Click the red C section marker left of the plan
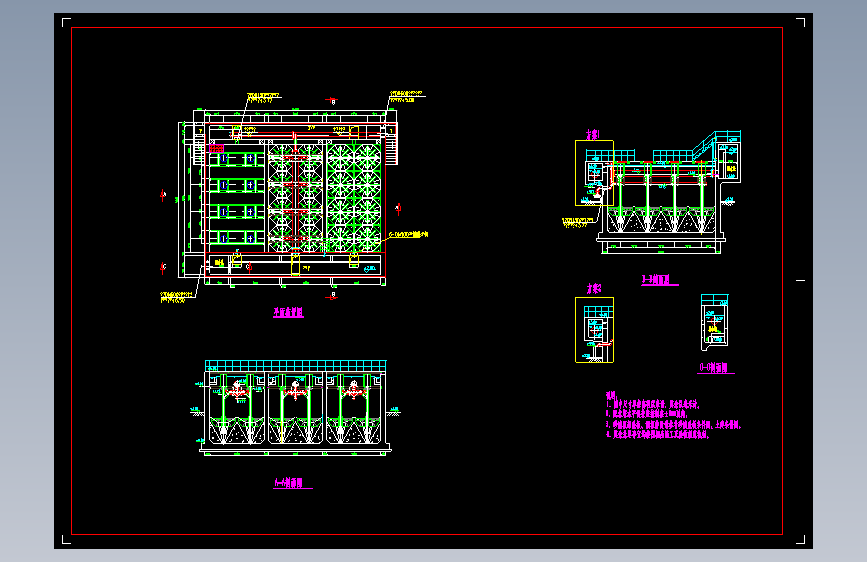Screen dimensions: 867x562 (163, 268)
